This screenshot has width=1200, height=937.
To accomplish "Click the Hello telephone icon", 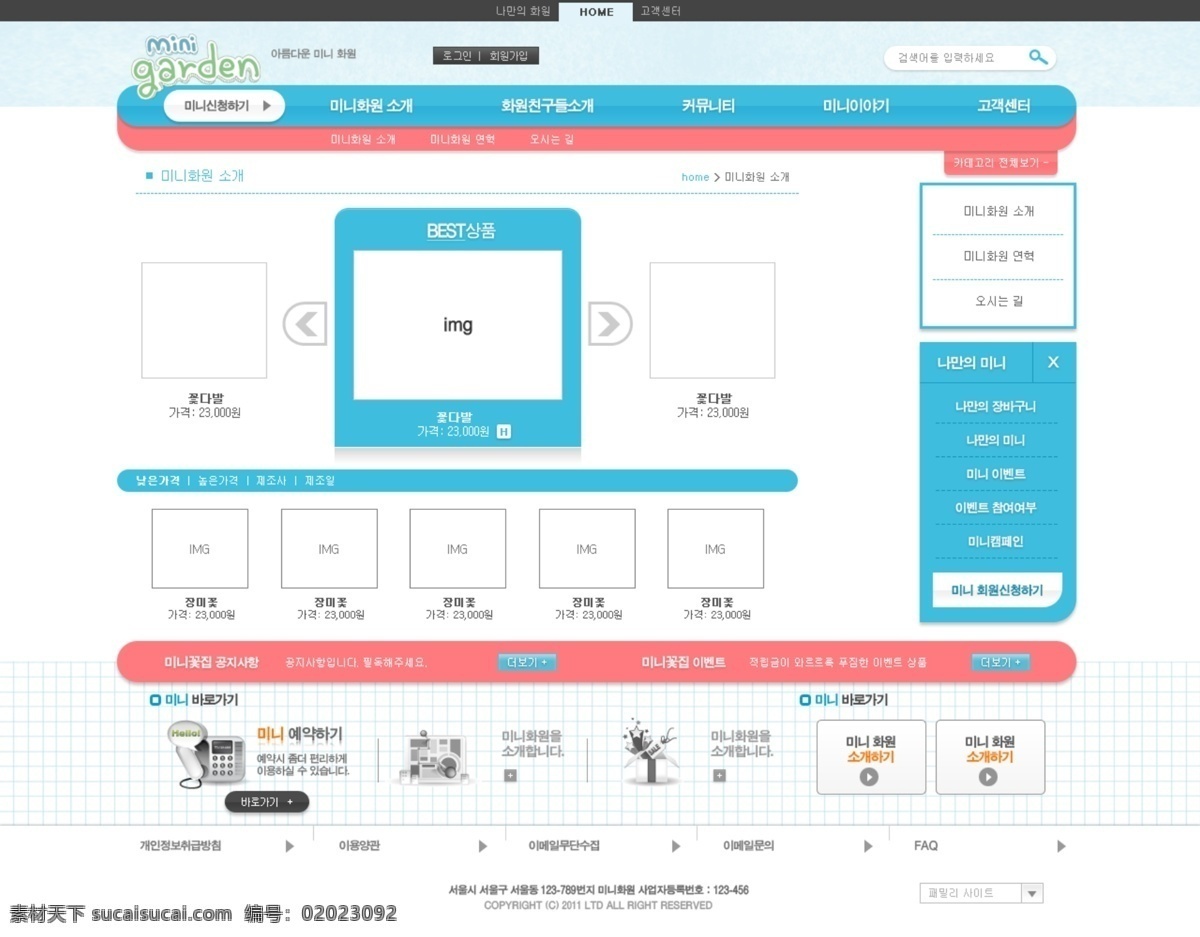I will coord(207,753).
